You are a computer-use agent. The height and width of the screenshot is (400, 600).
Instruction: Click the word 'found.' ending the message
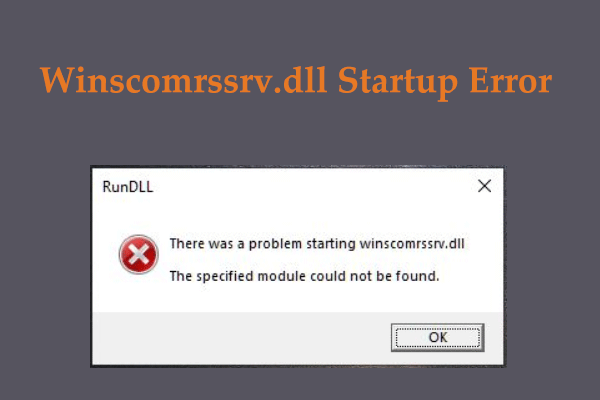pos(417,276)
